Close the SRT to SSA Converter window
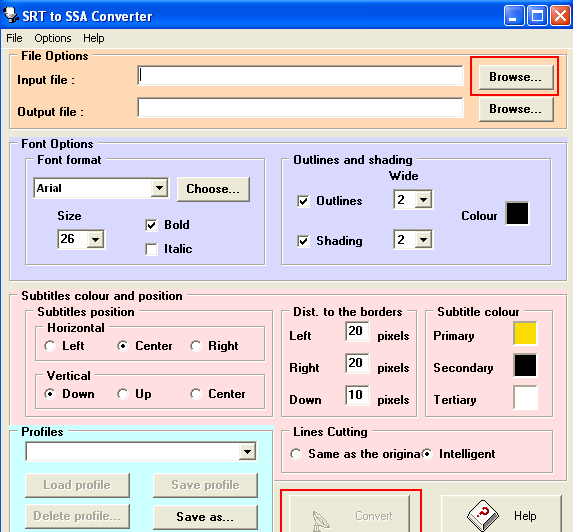Image resolution: width=573 pixels, height=532 pixels. (560, 16)
